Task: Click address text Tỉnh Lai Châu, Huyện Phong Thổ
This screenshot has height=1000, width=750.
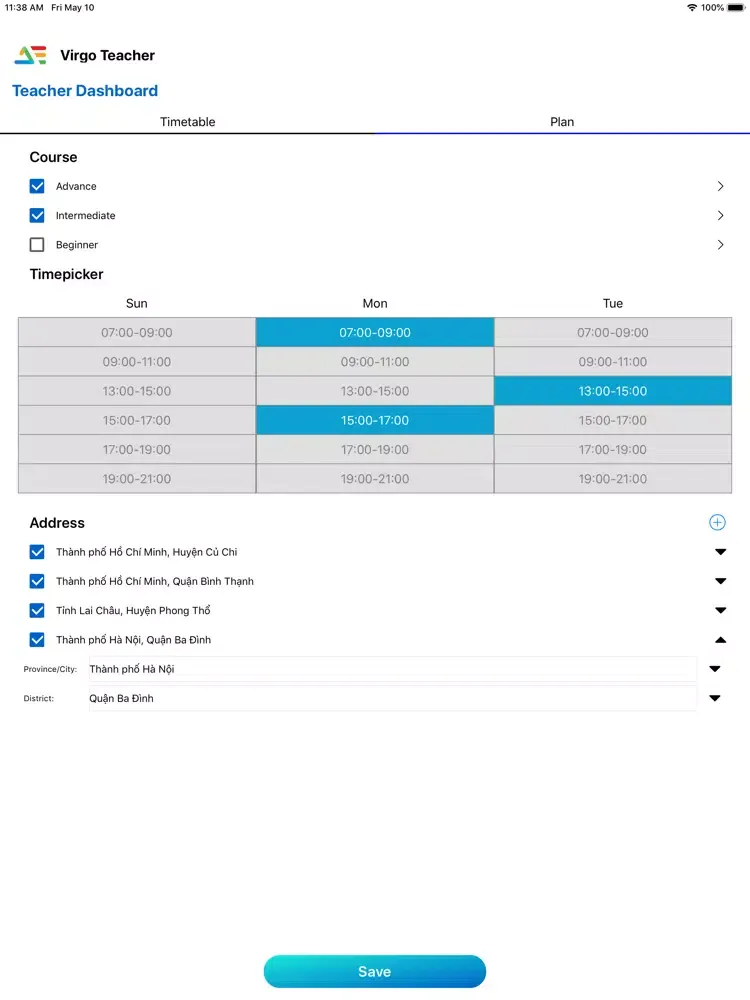Action: pos(133,610)
